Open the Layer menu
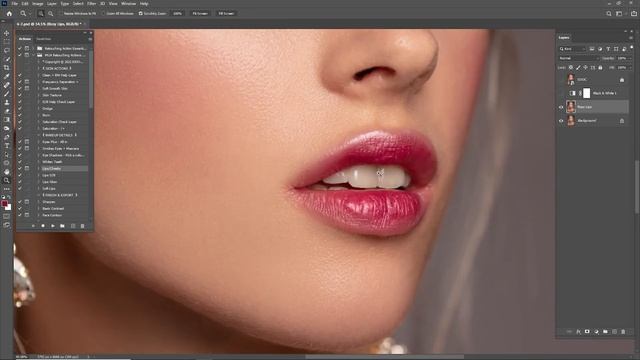 pyautogui.click(x=52, y=4)
